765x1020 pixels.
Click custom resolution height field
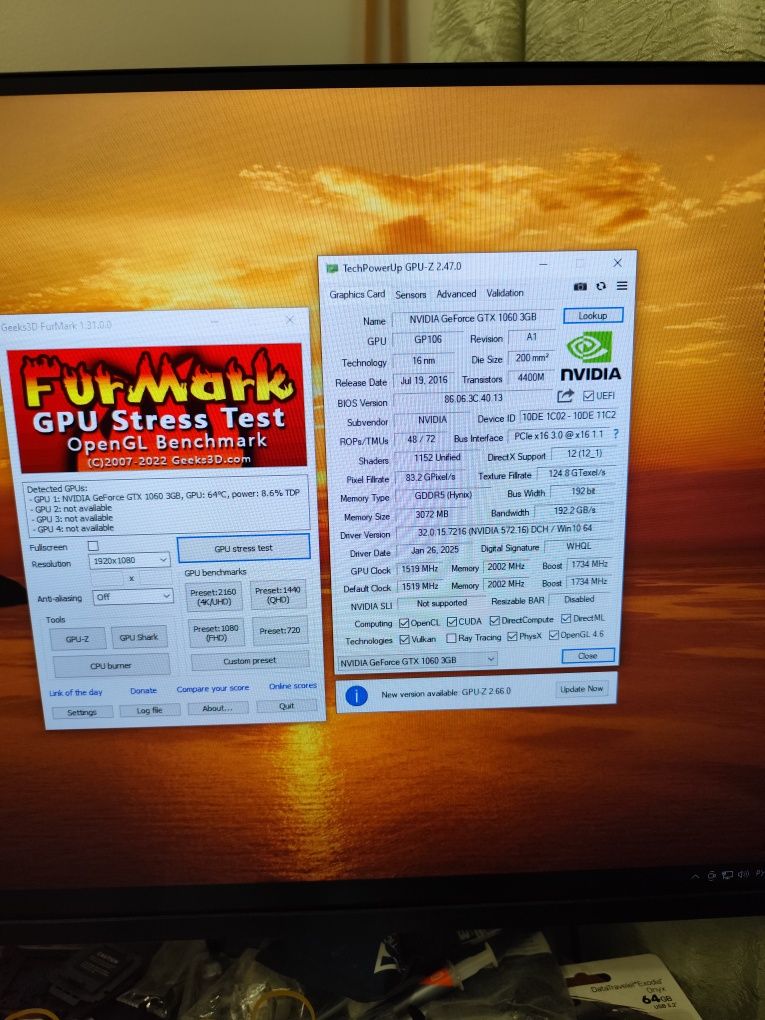click(x=156, y=577)
